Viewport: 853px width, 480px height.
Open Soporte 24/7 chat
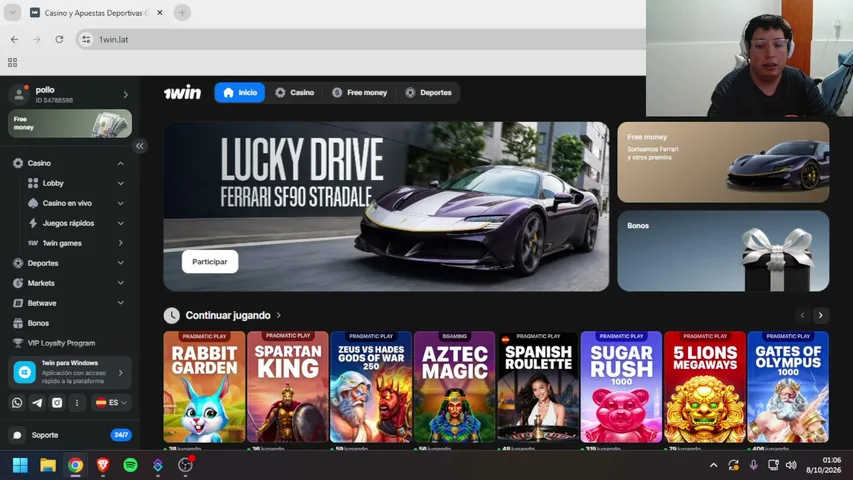click(70, 435)
